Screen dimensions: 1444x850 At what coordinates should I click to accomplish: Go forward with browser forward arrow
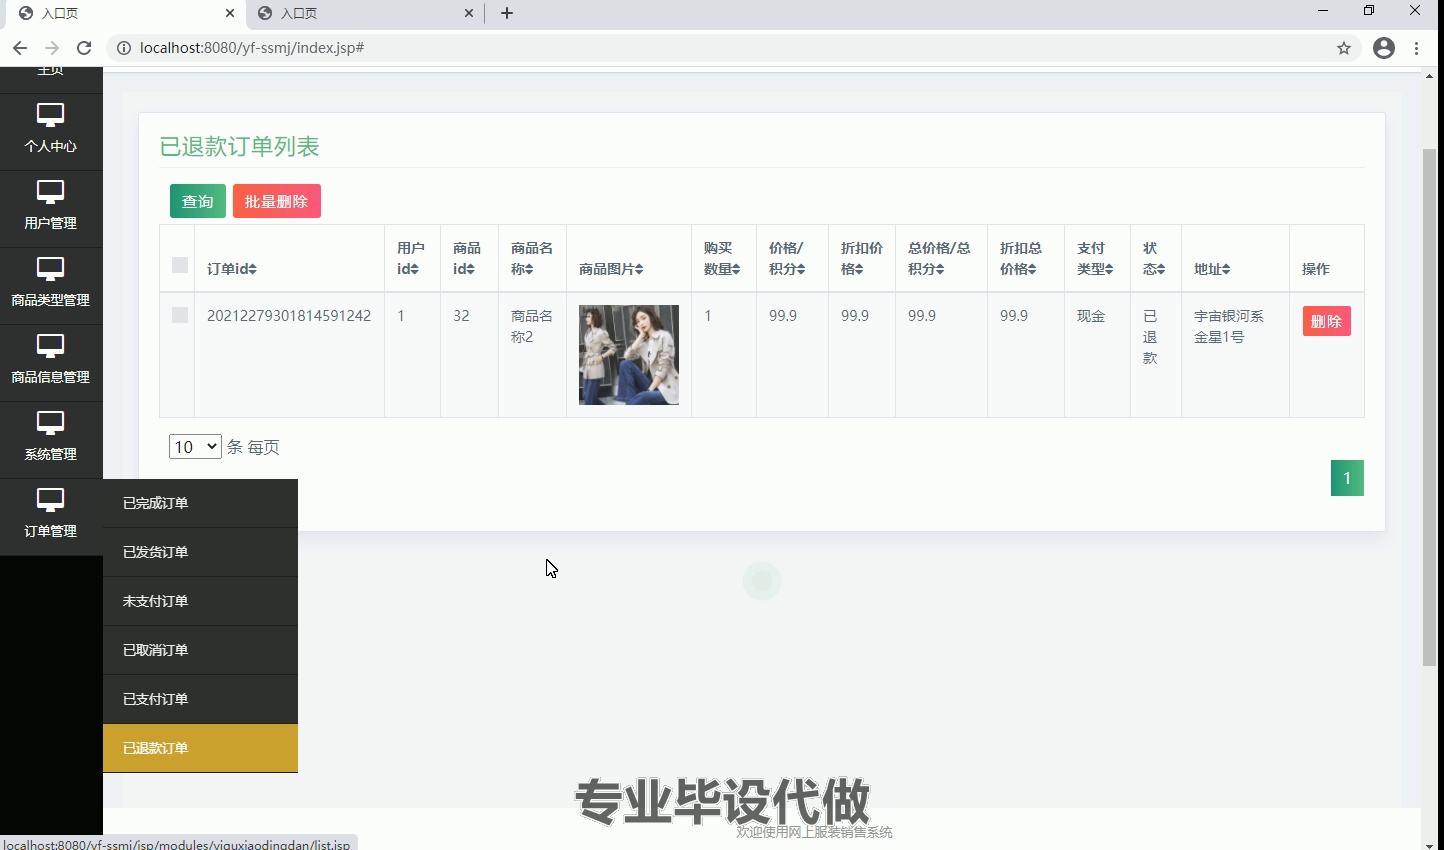52,48
